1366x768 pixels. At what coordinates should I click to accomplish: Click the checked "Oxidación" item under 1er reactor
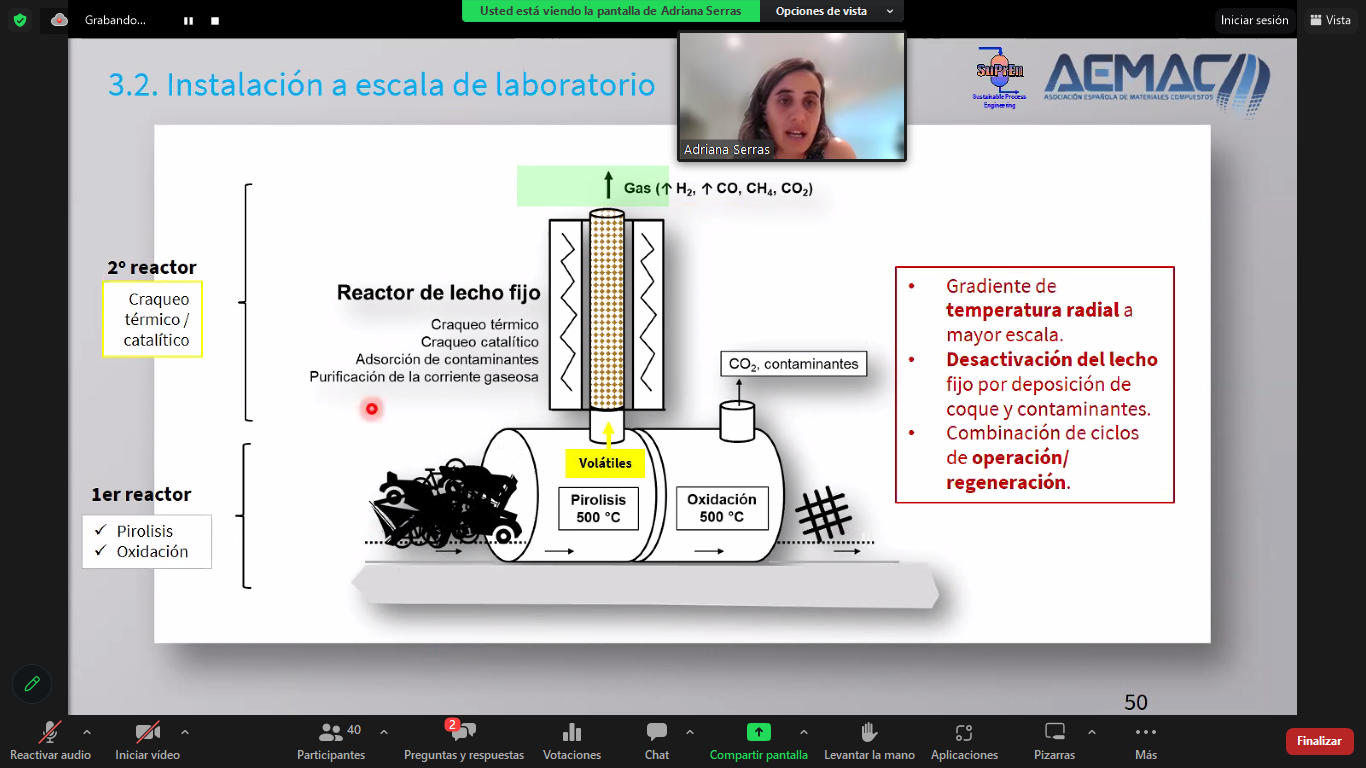[x=152, y=552]
